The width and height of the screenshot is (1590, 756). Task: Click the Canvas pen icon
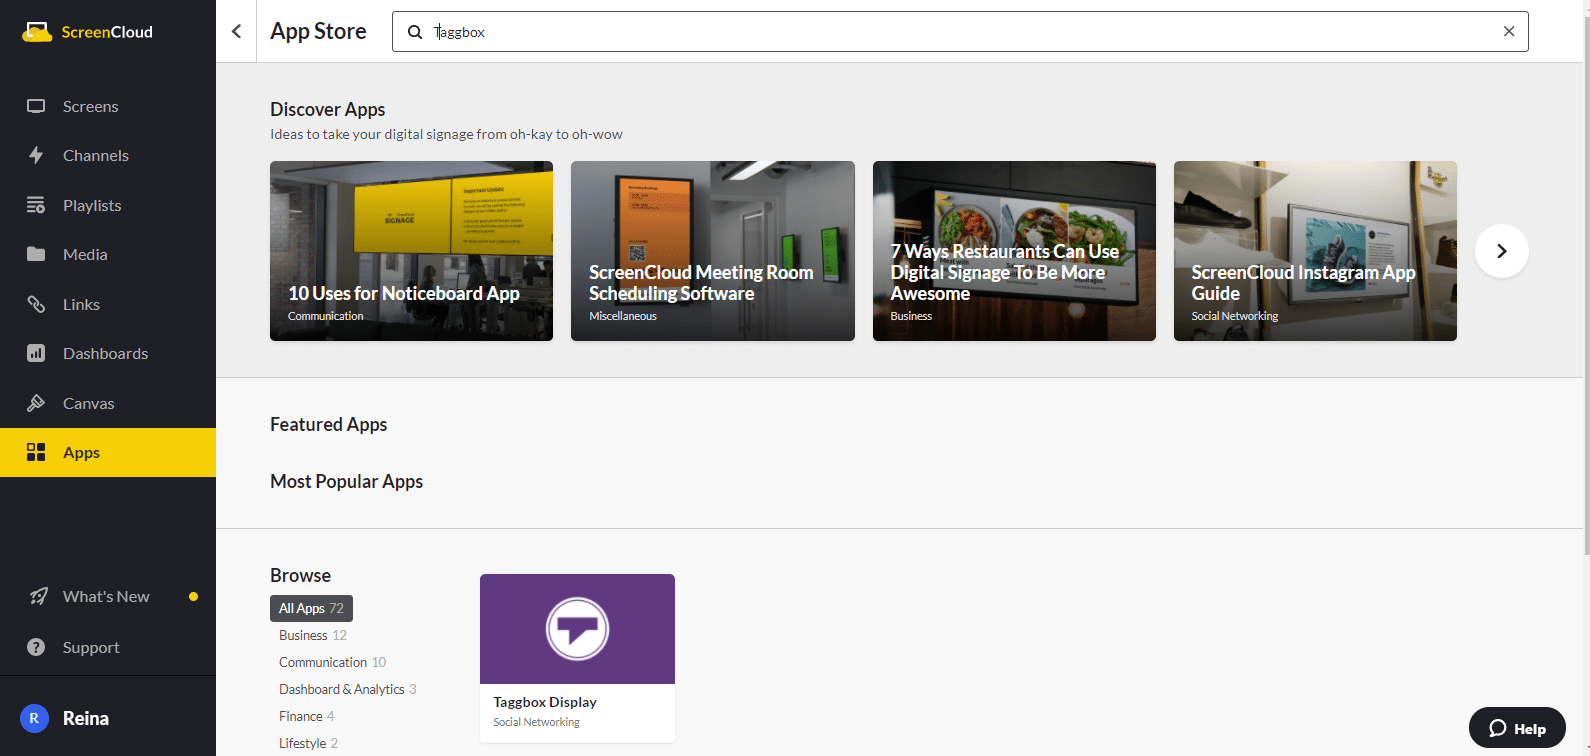click(x=36, y=403)
